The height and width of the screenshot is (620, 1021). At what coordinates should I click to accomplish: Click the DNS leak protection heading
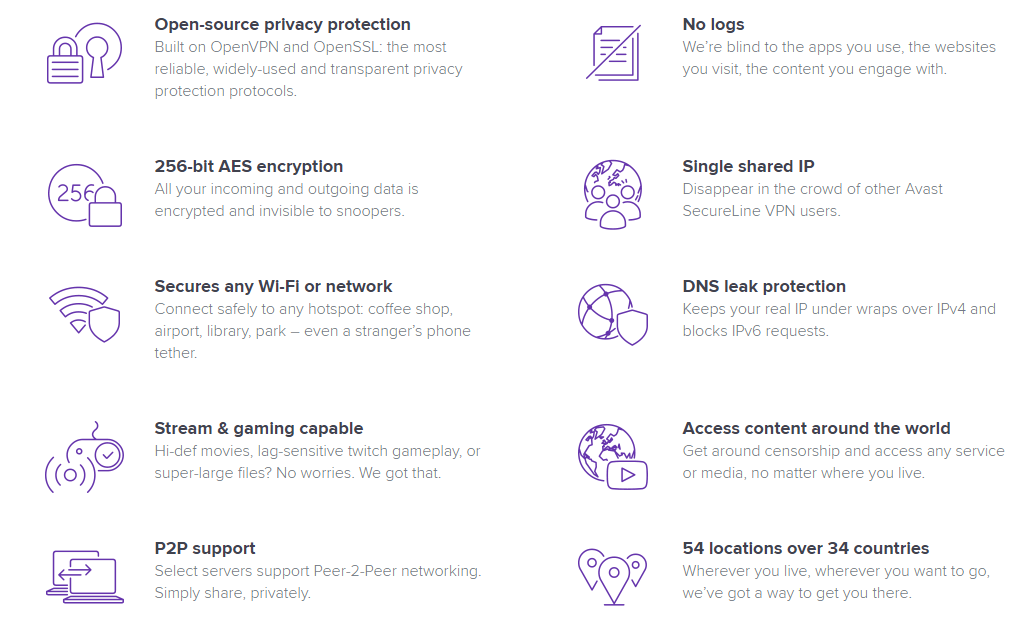tap(764, 287)
